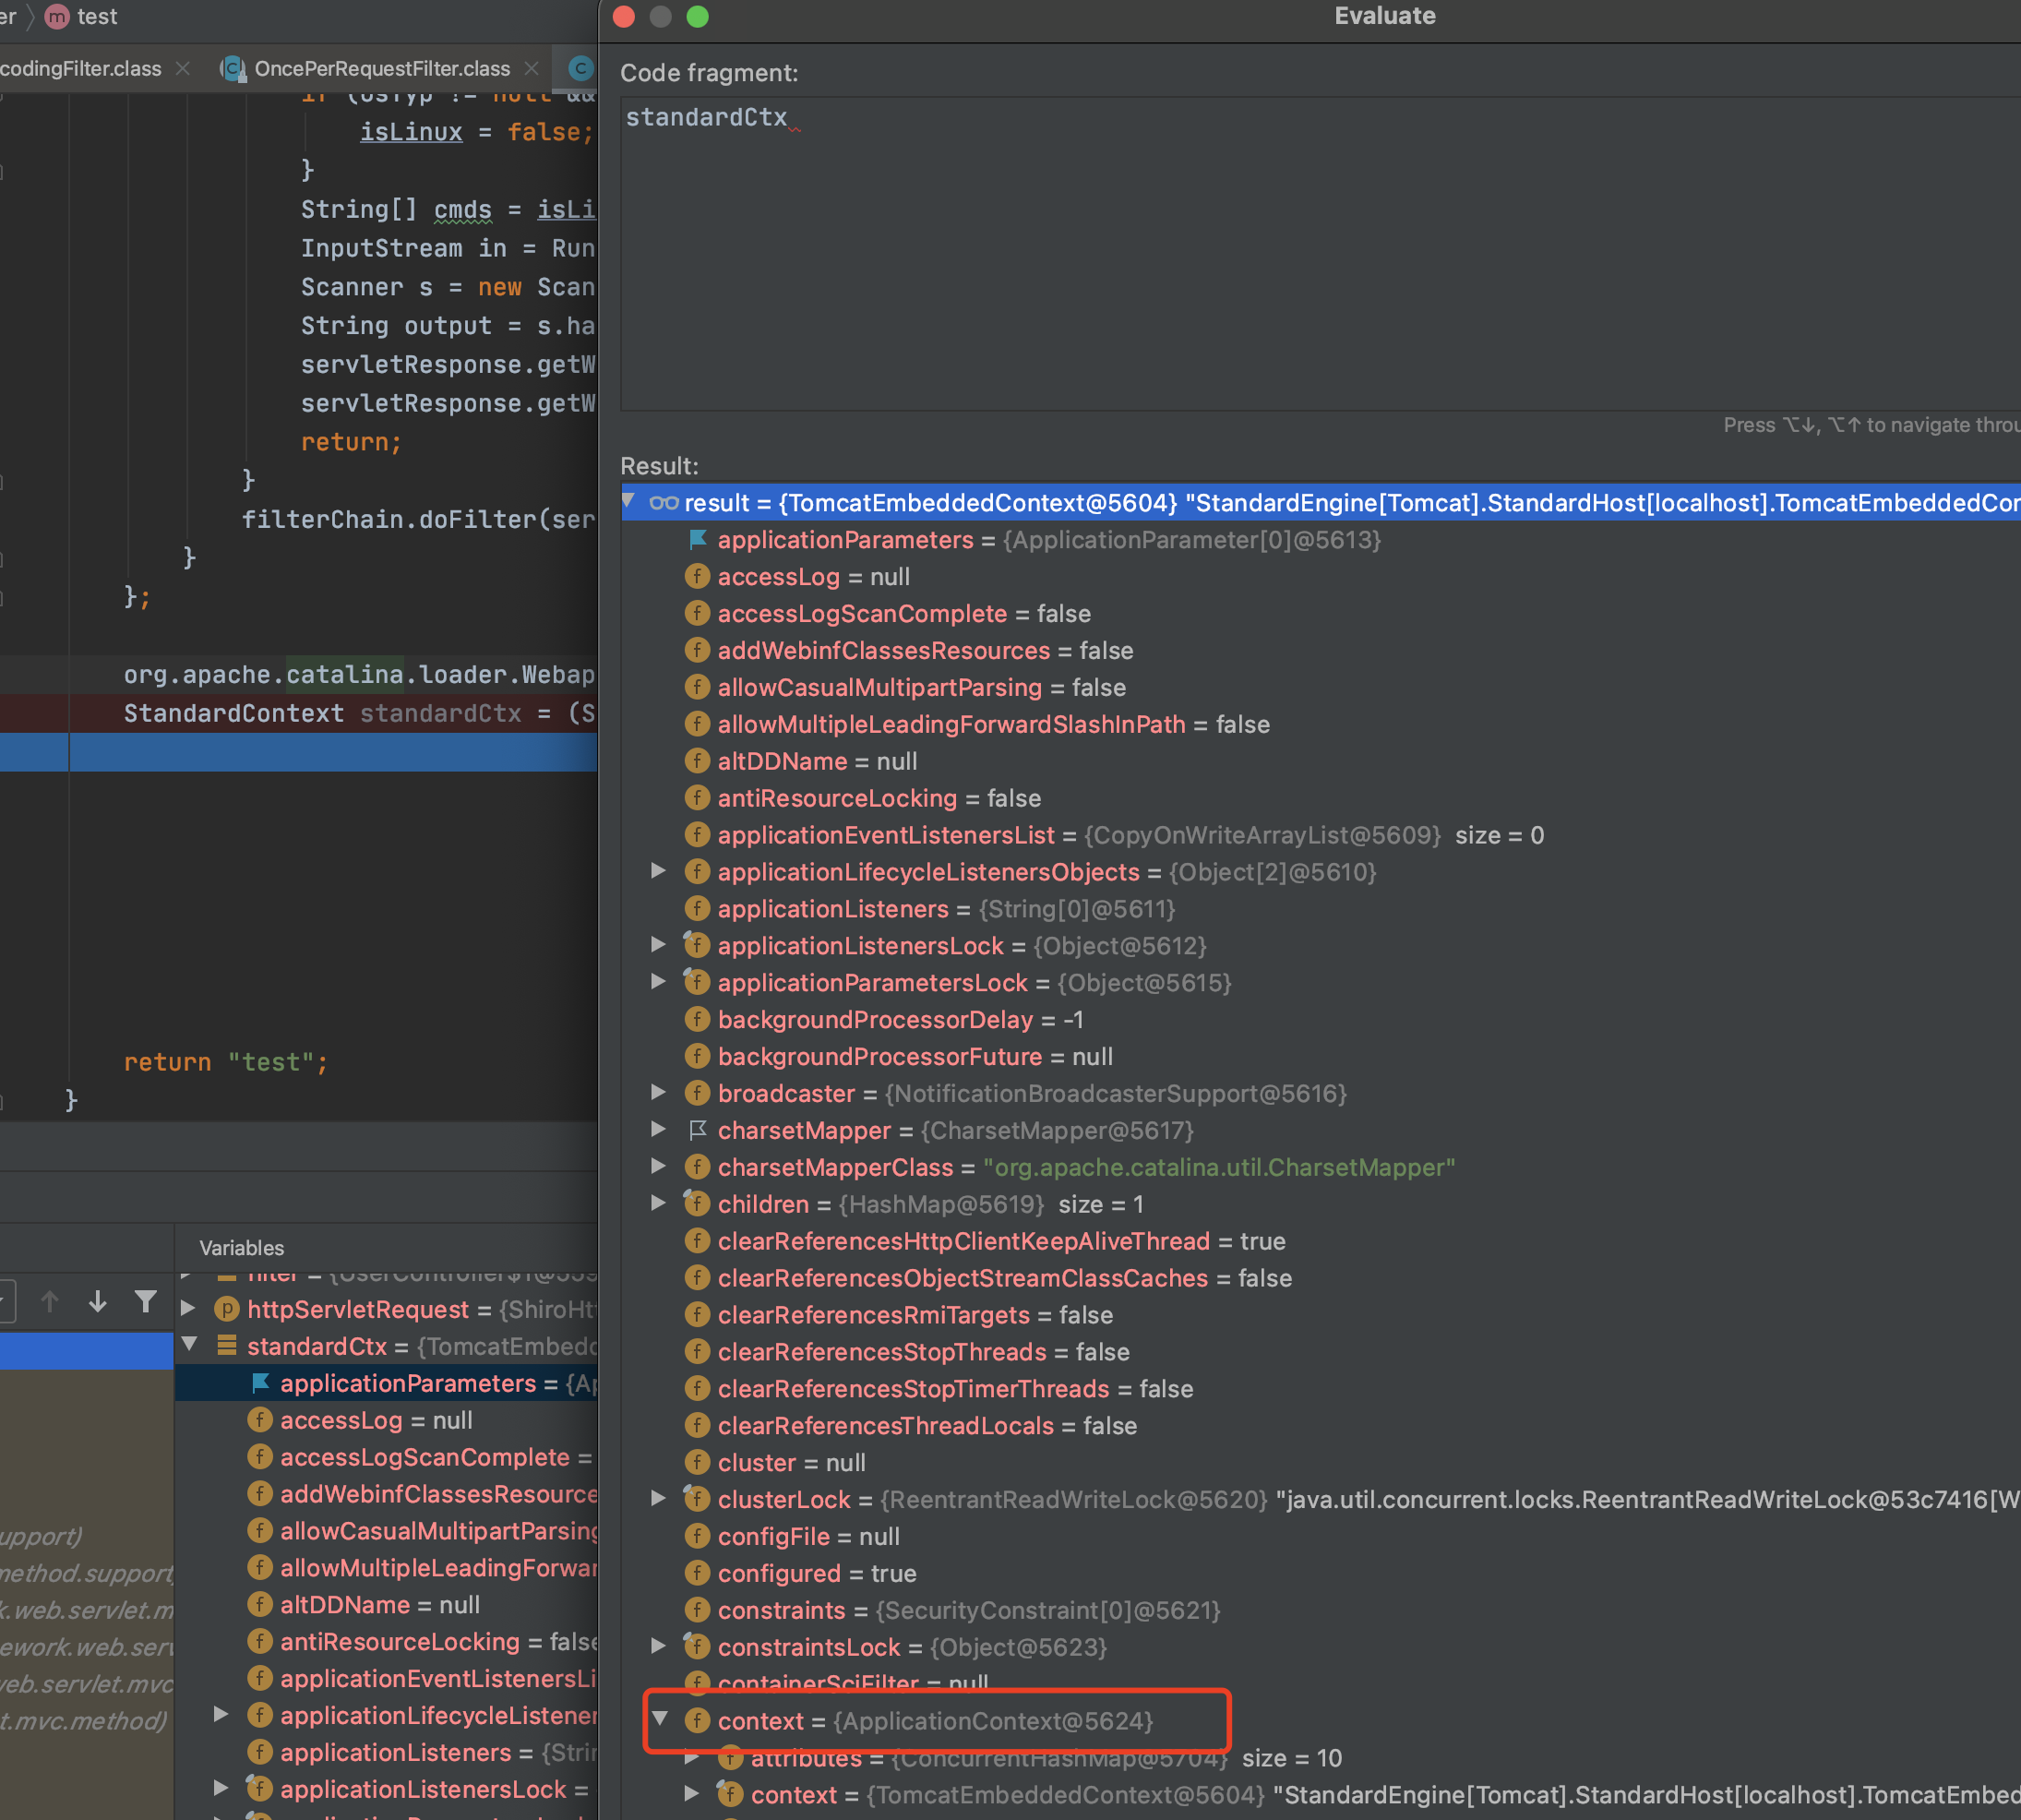The image size is (2021, 1820).
Task: Click the field icon of cluster
Action: point(698,1463)
